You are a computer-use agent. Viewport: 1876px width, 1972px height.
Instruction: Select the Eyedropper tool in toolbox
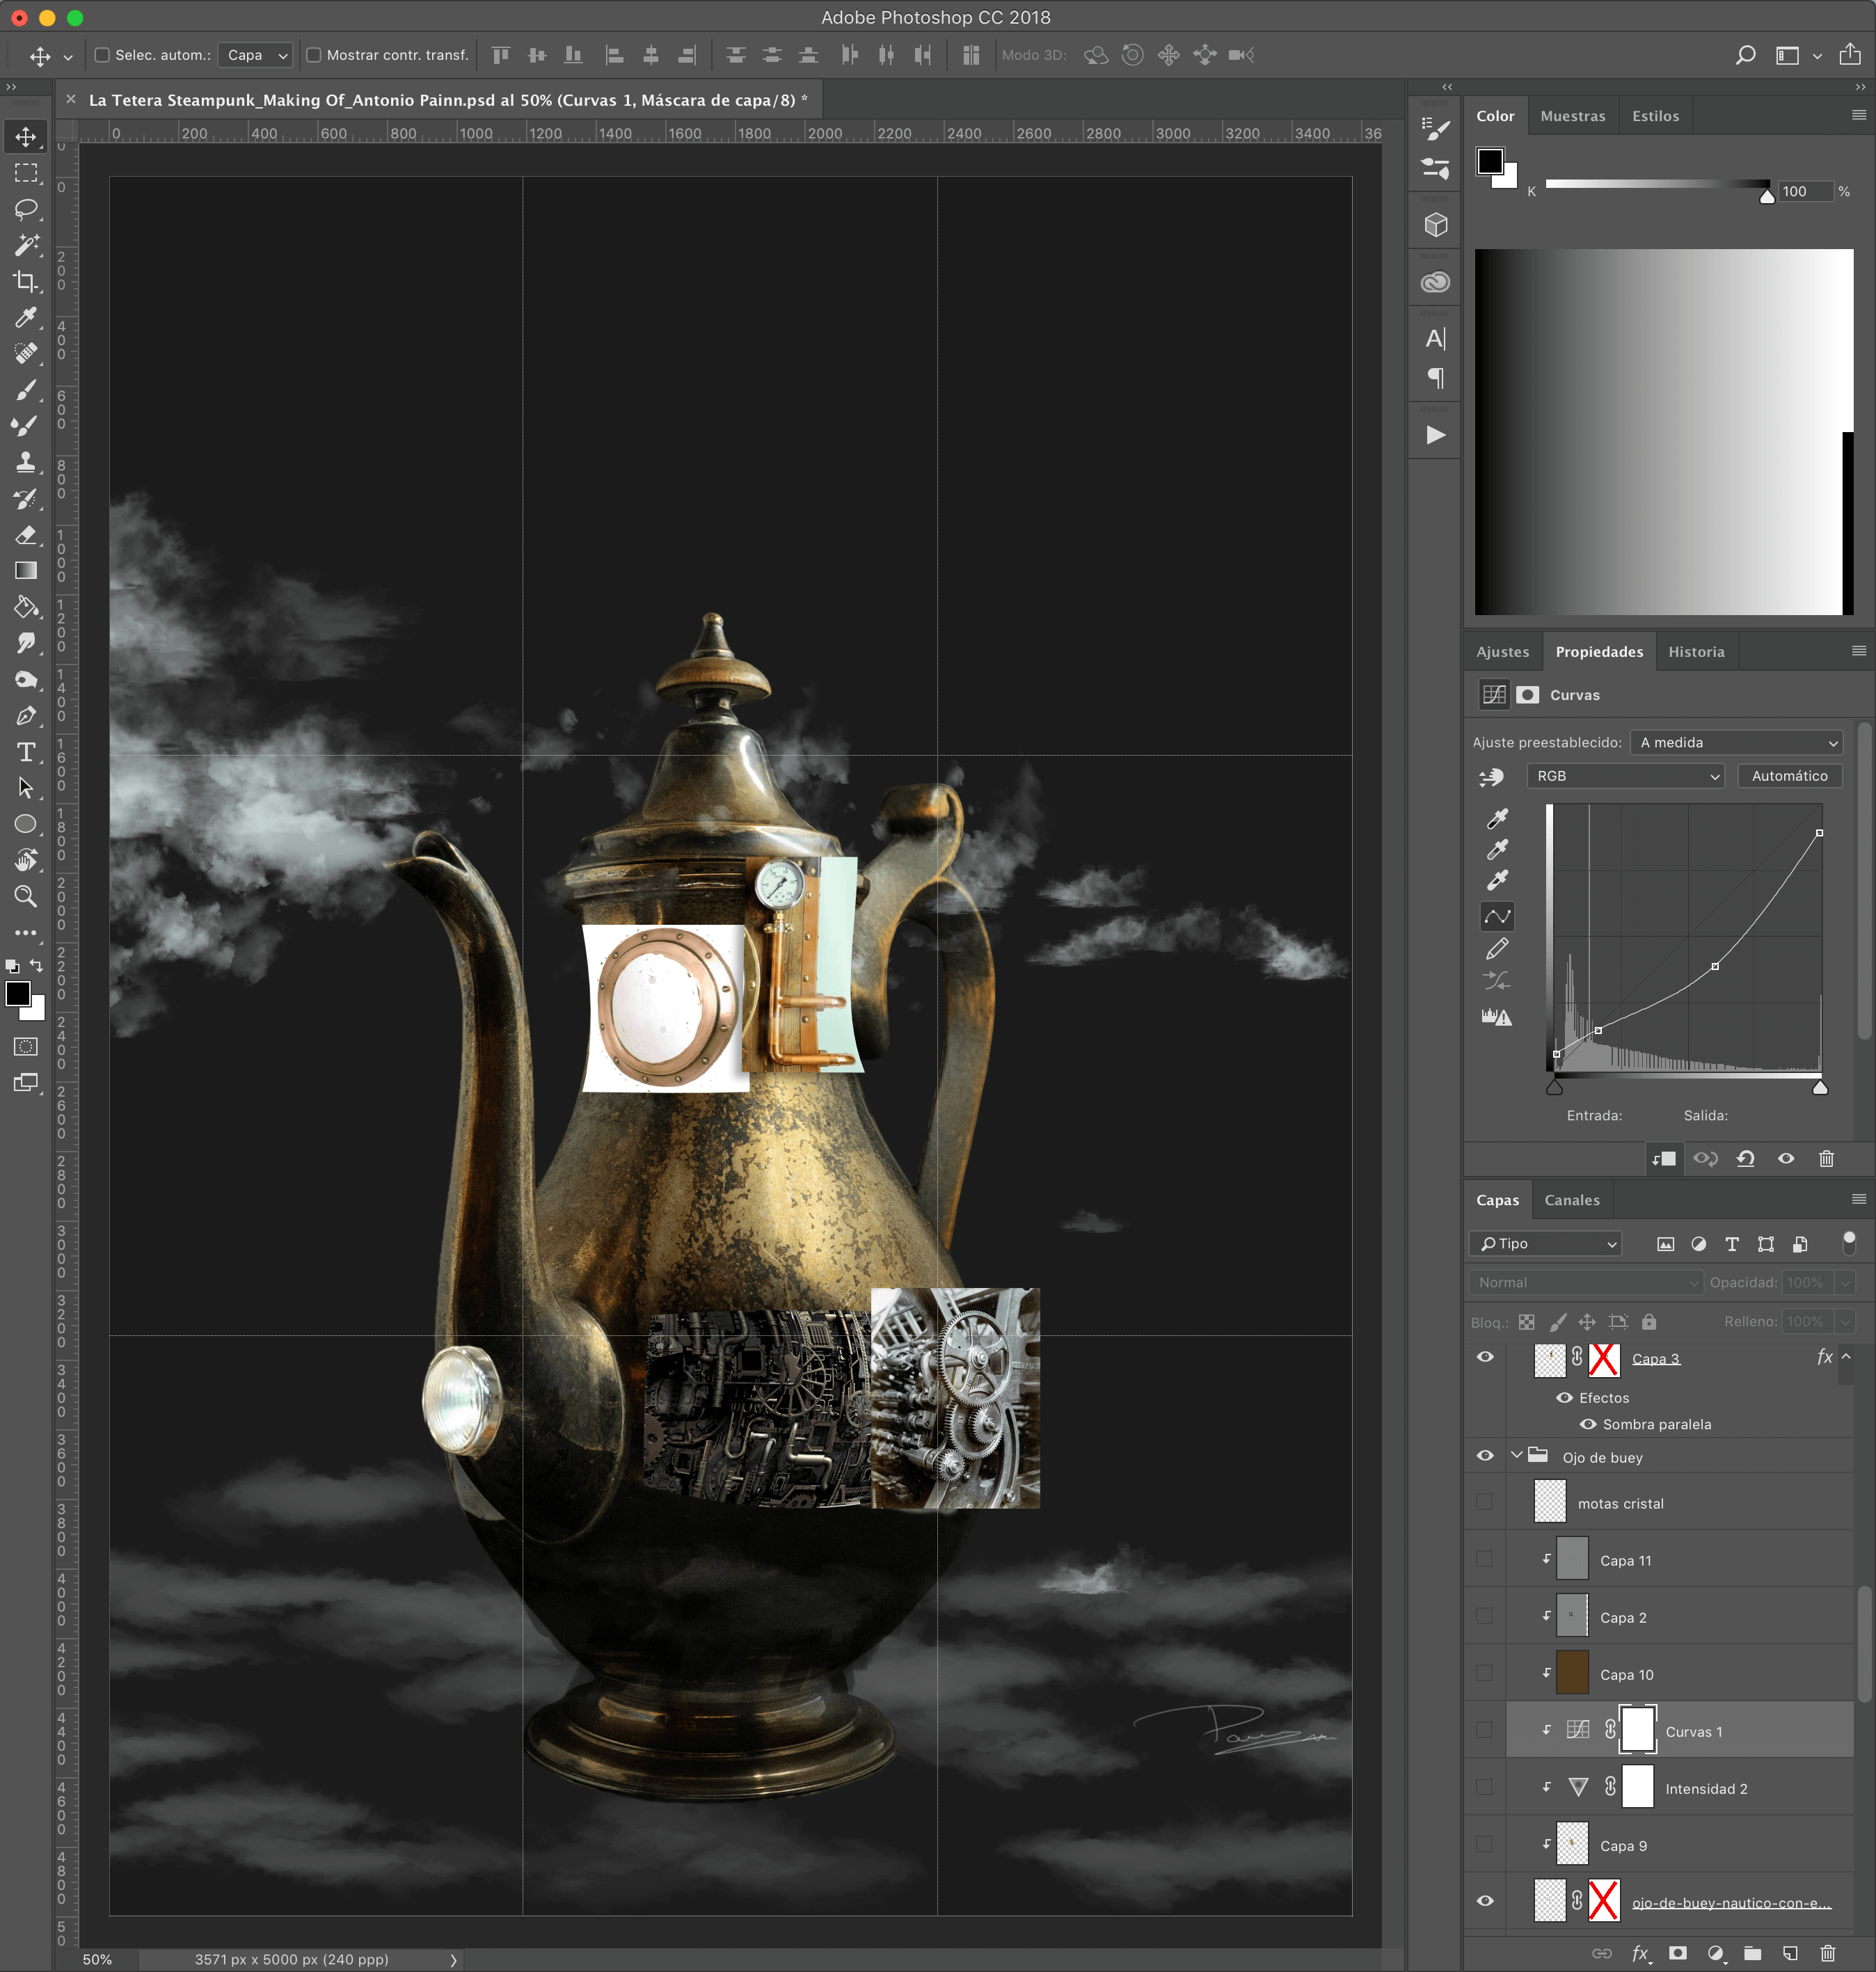26,317
